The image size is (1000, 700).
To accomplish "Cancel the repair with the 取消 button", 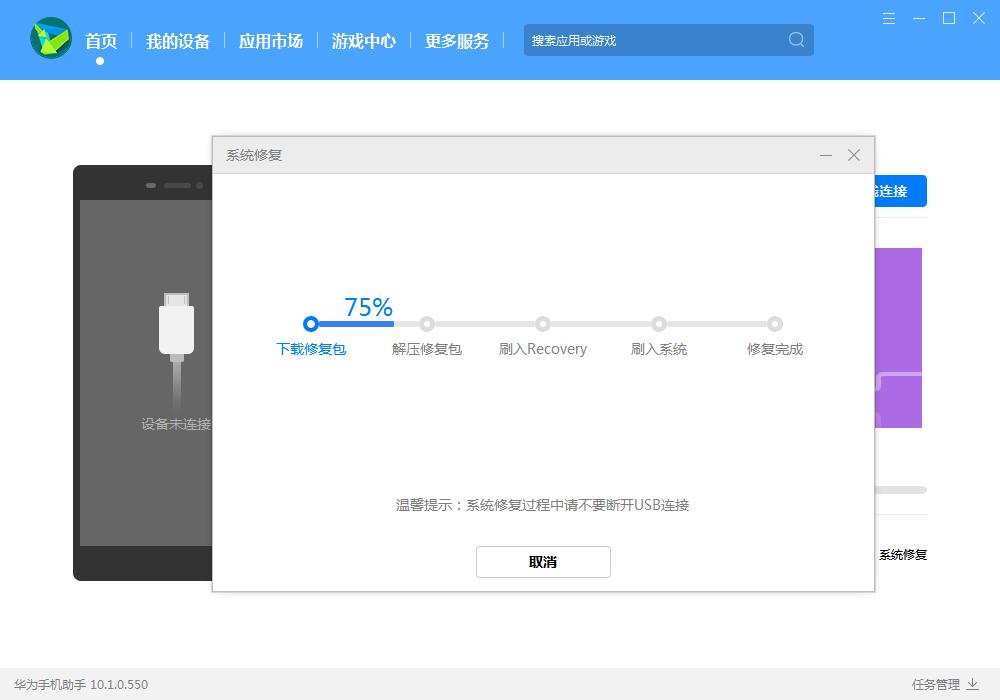I will (x=543, y=562).
